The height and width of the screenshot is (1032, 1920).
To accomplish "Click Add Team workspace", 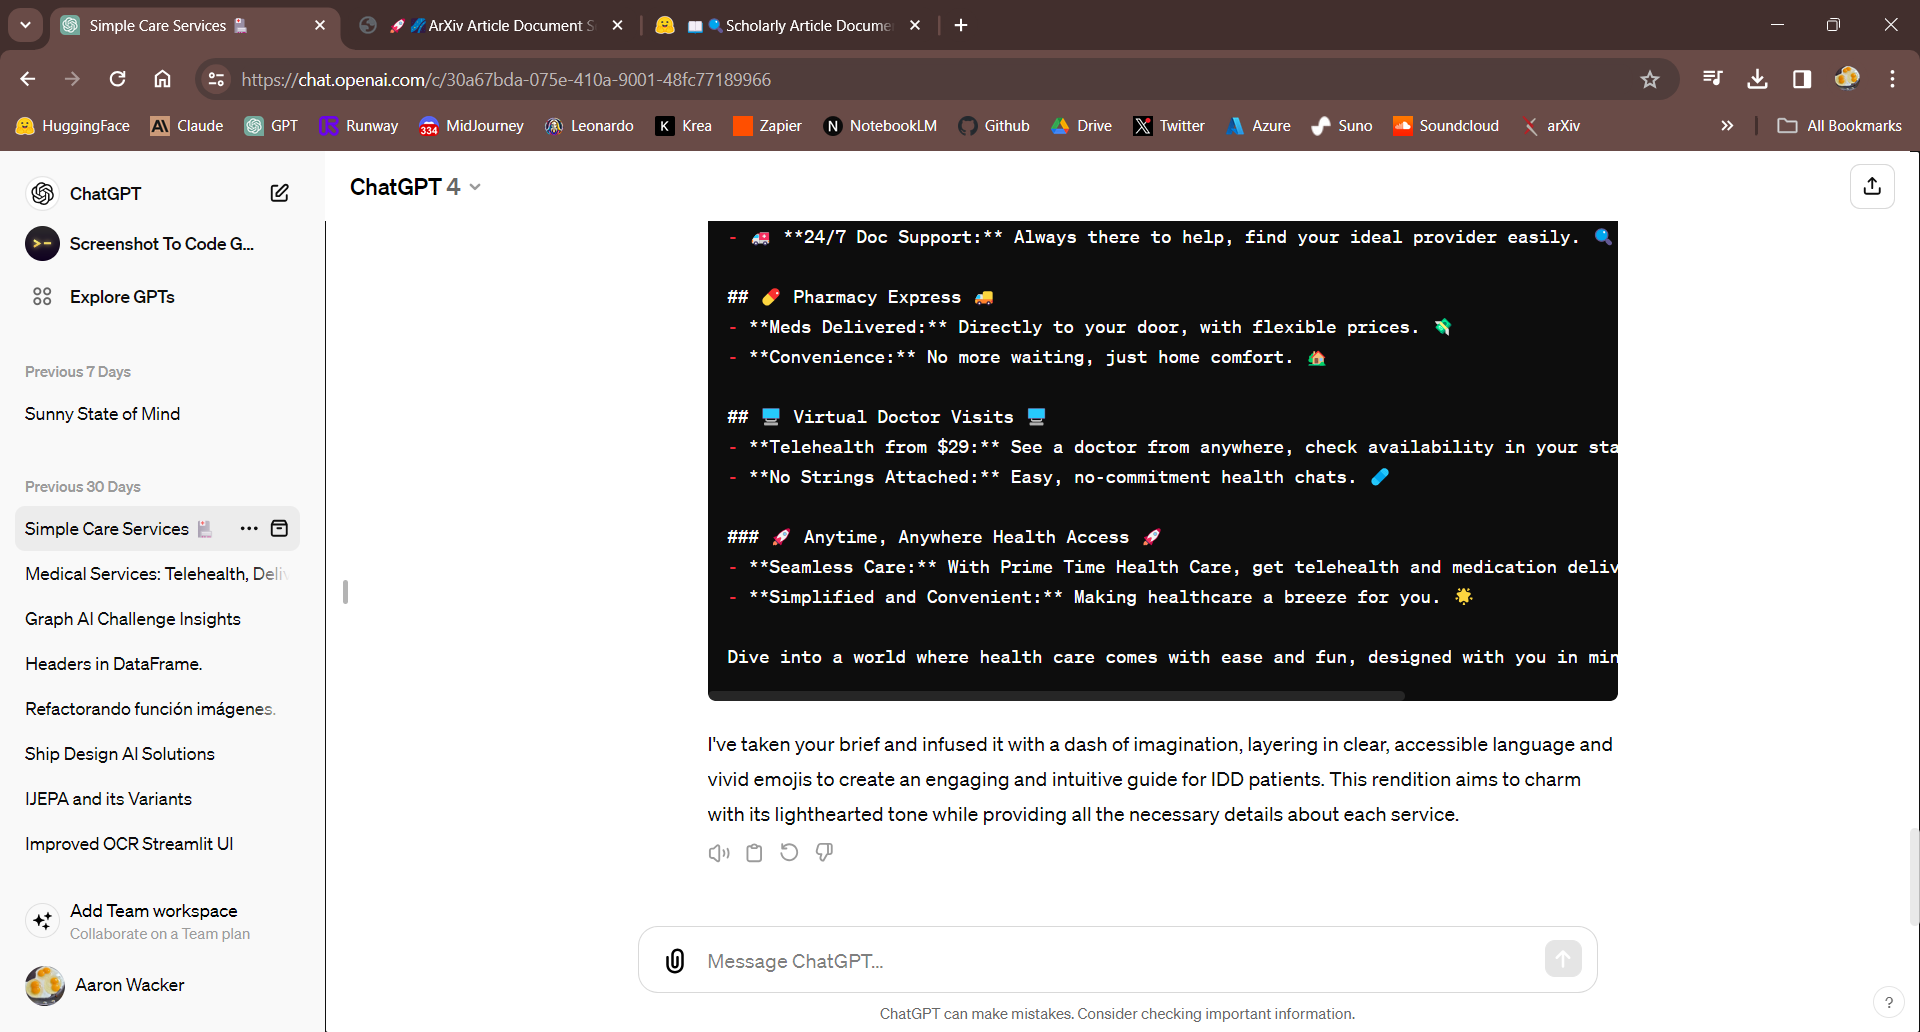I will click(x=157, y=921).
